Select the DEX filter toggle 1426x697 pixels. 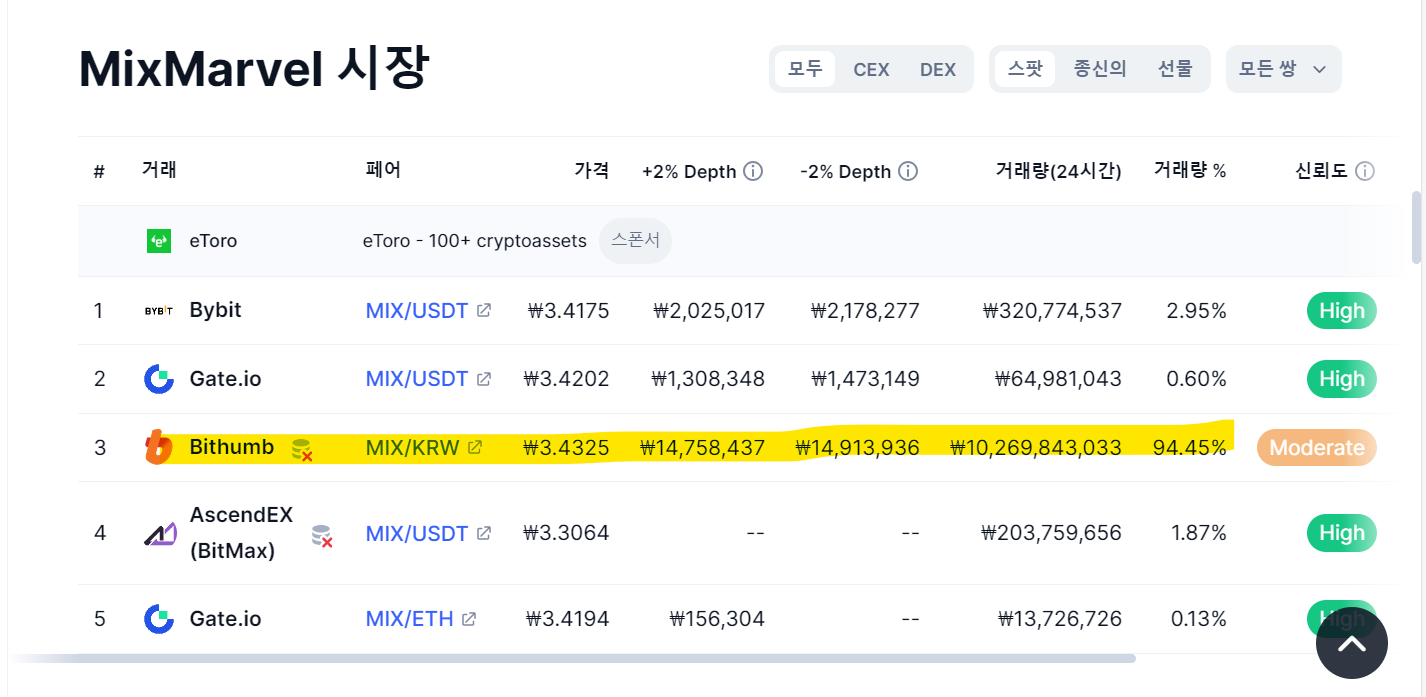click(x=938, y=69)
